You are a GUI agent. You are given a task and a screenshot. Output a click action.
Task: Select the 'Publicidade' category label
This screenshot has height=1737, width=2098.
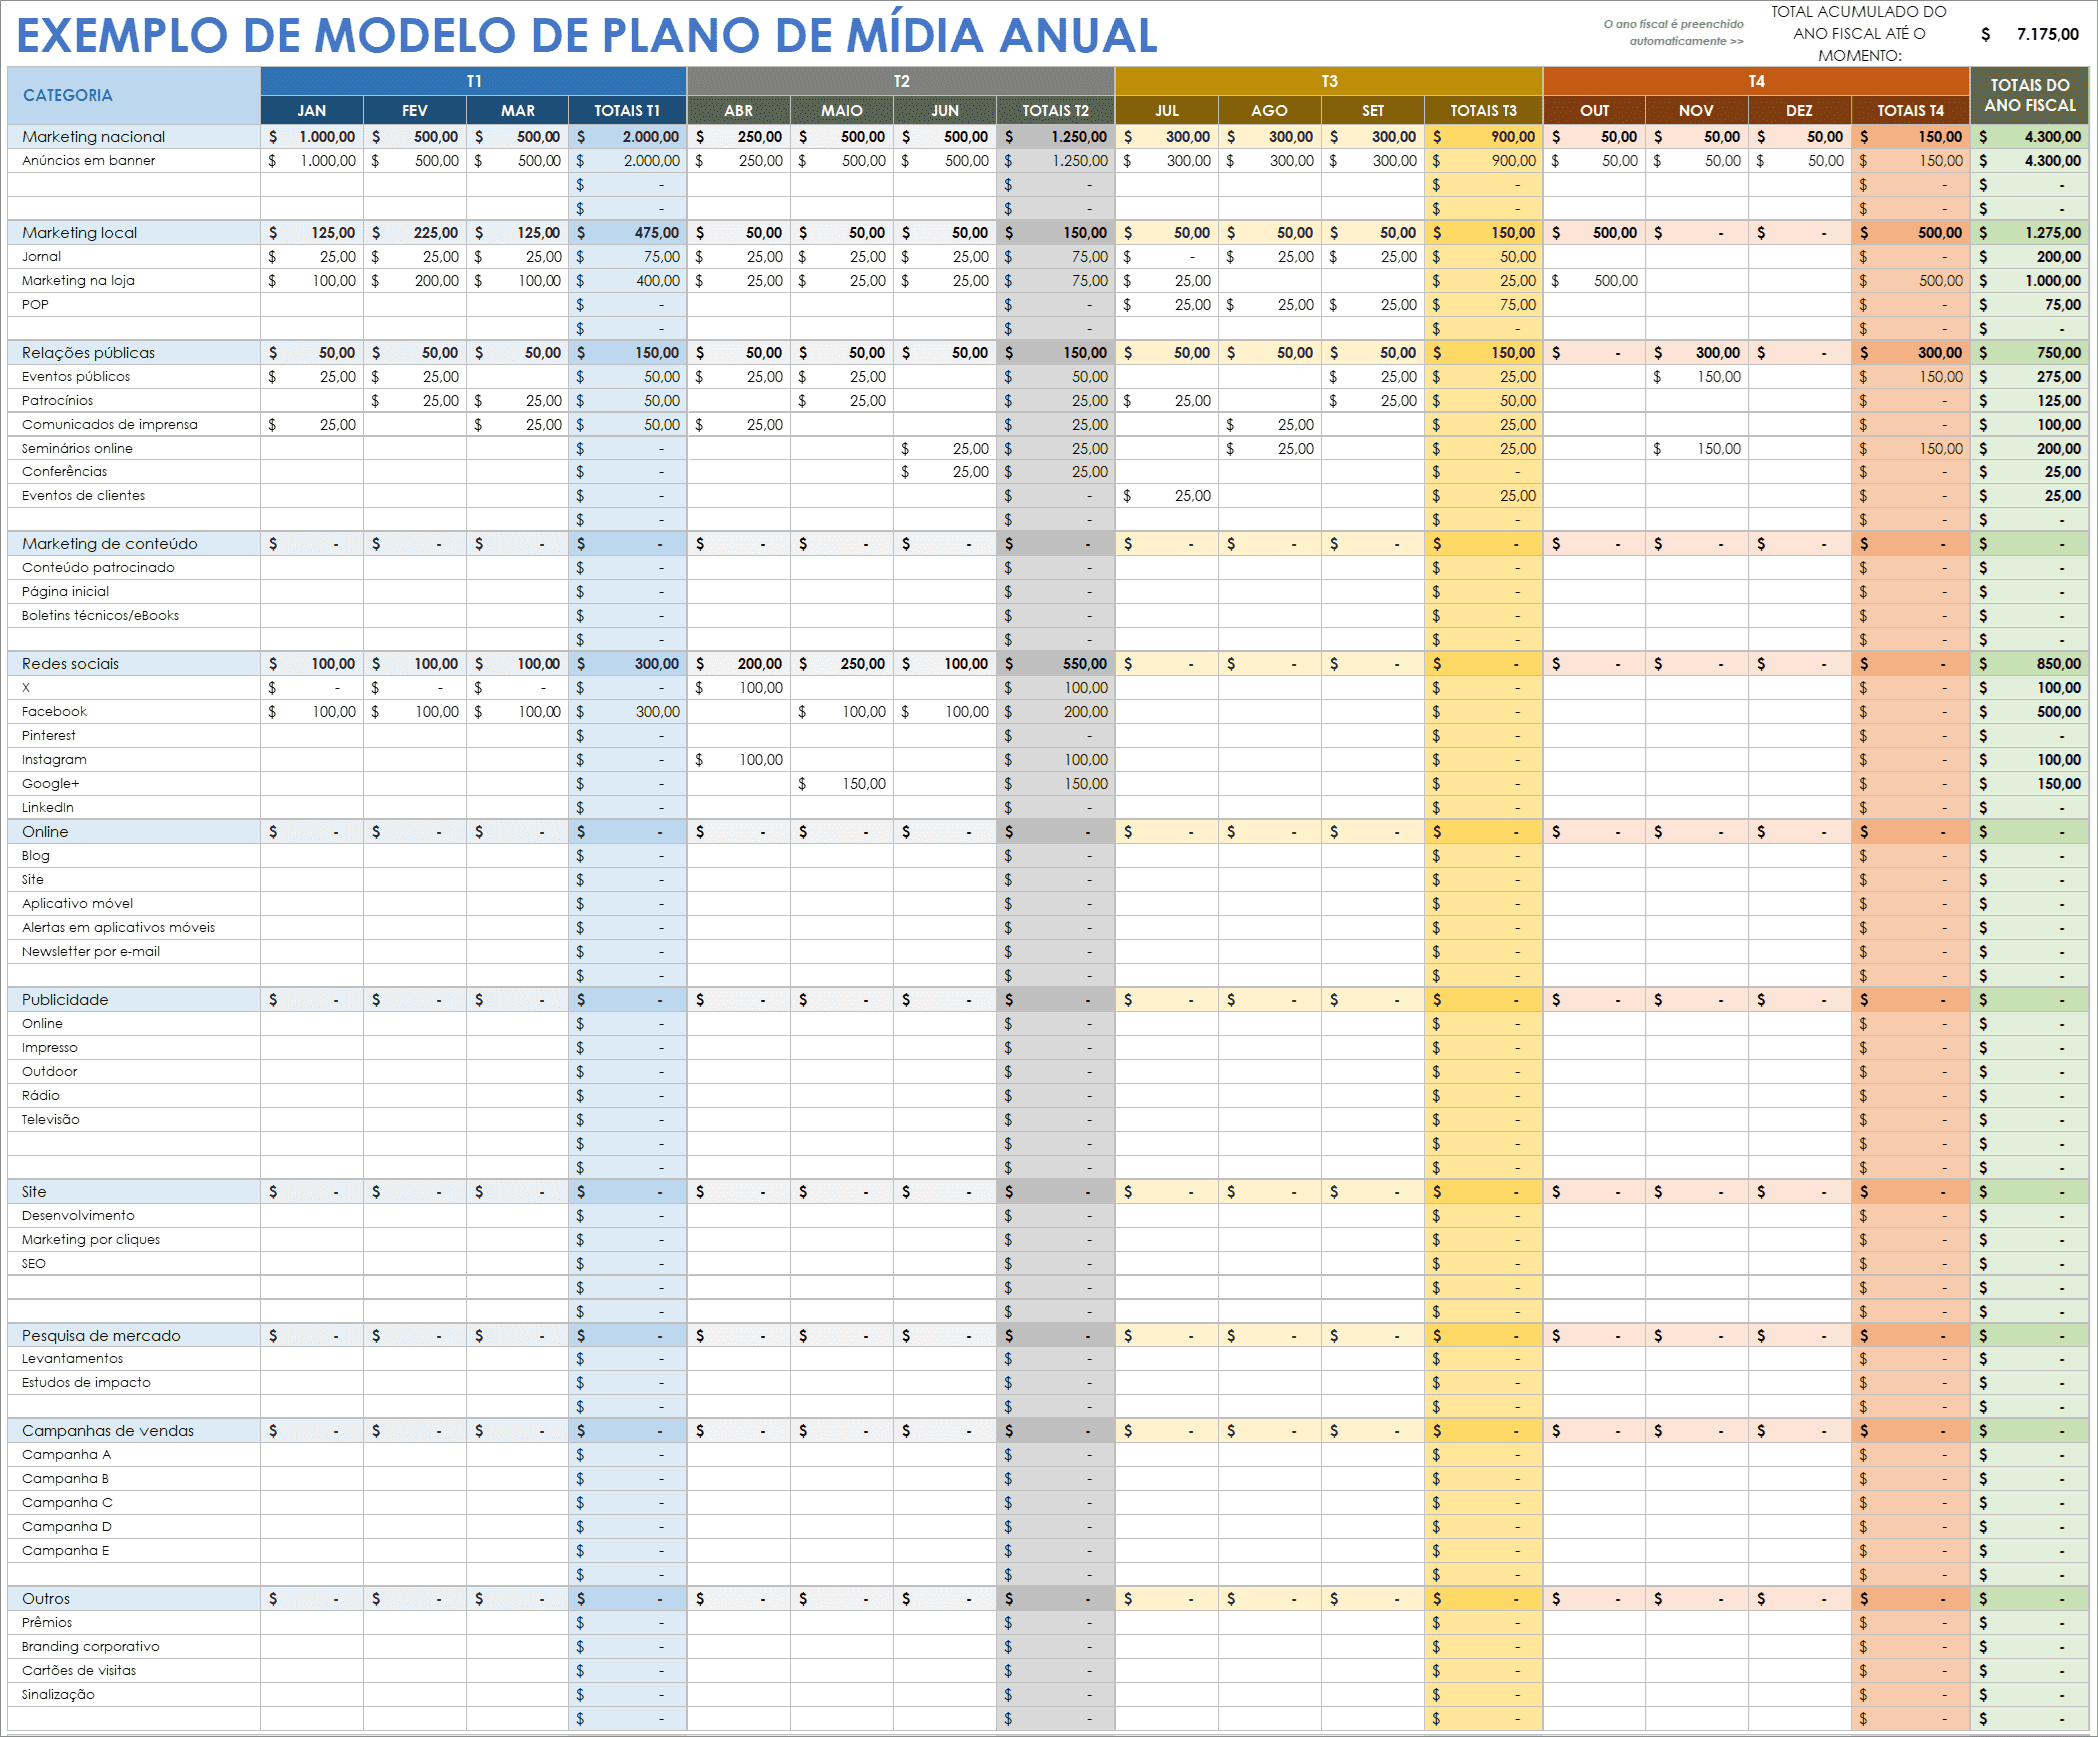coord(65,999)
